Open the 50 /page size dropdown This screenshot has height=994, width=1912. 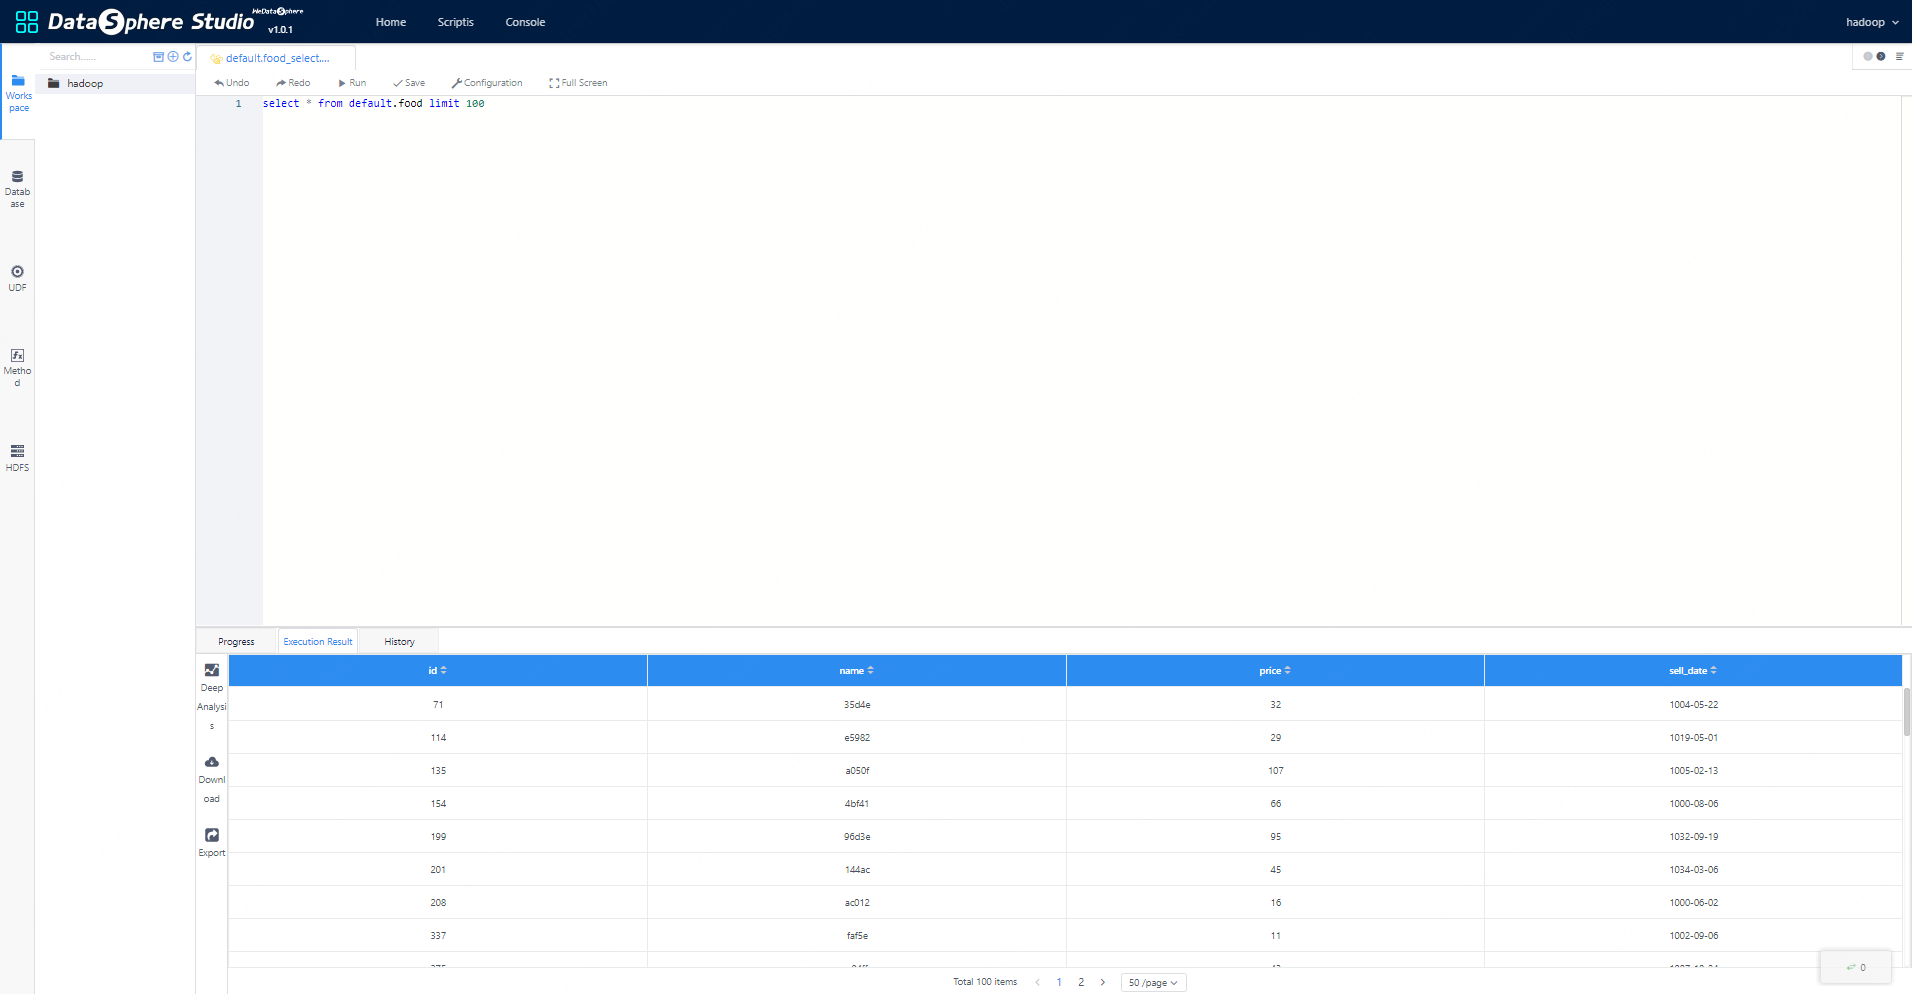[x=1153, y=983]
